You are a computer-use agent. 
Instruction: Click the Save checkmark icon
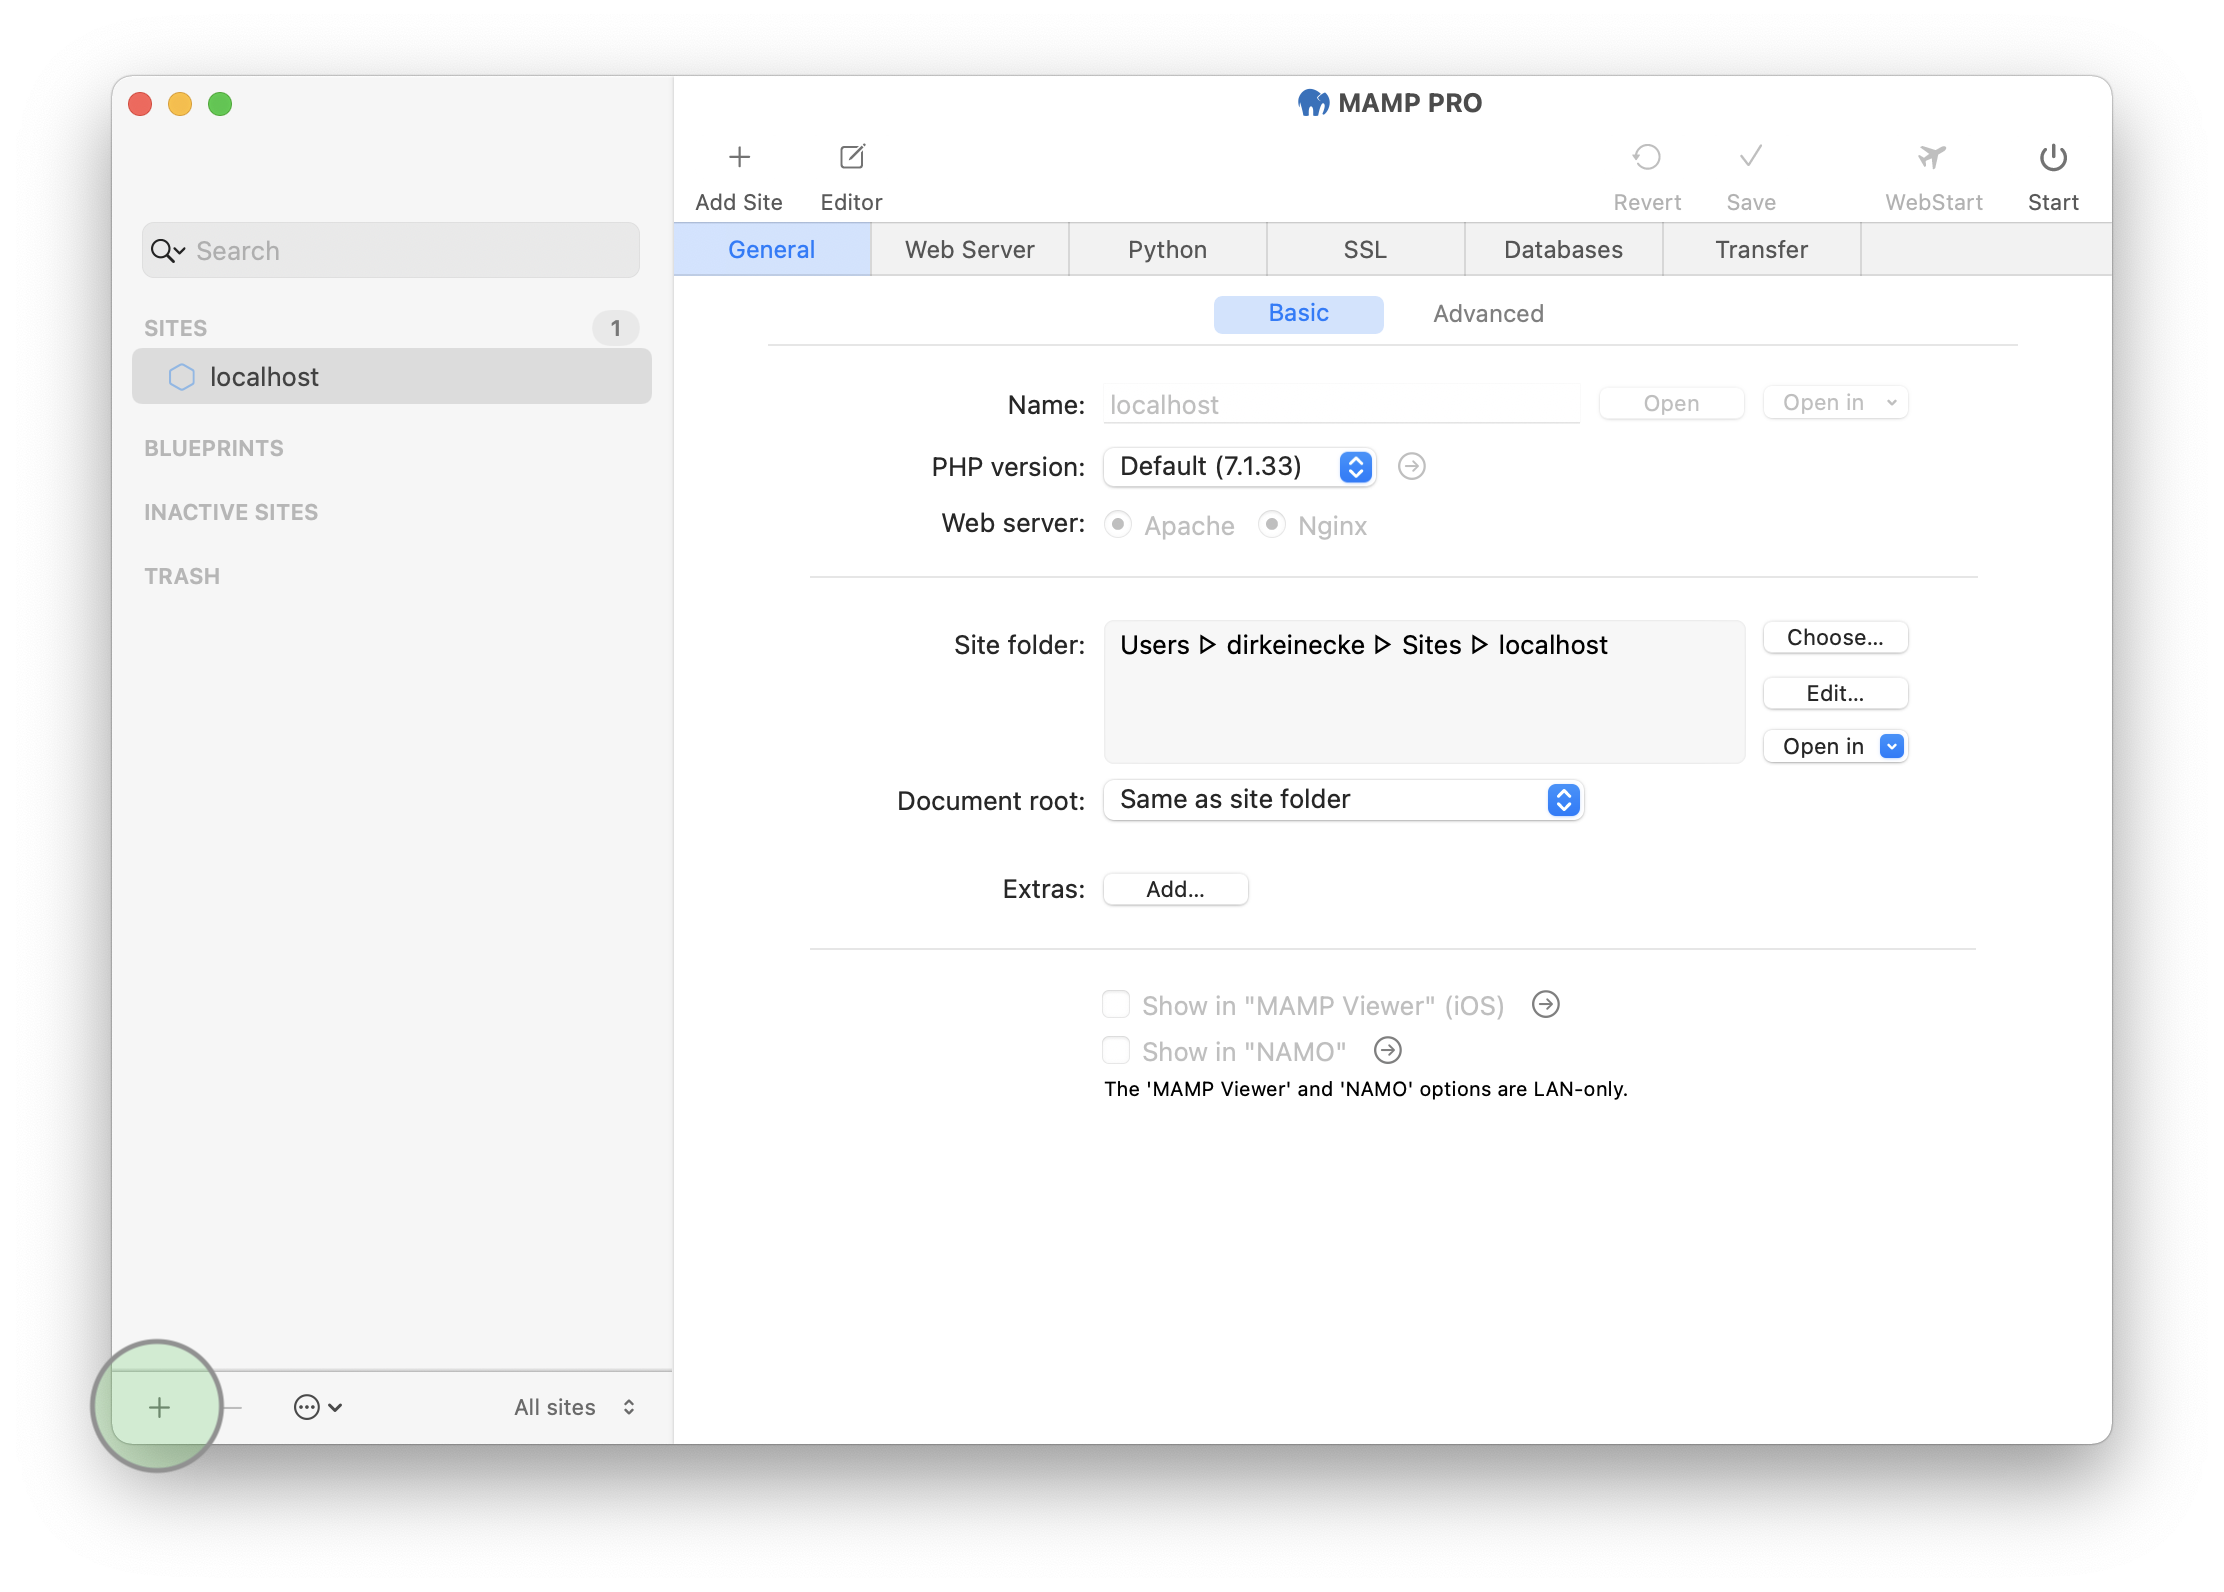click(1750, 157)
